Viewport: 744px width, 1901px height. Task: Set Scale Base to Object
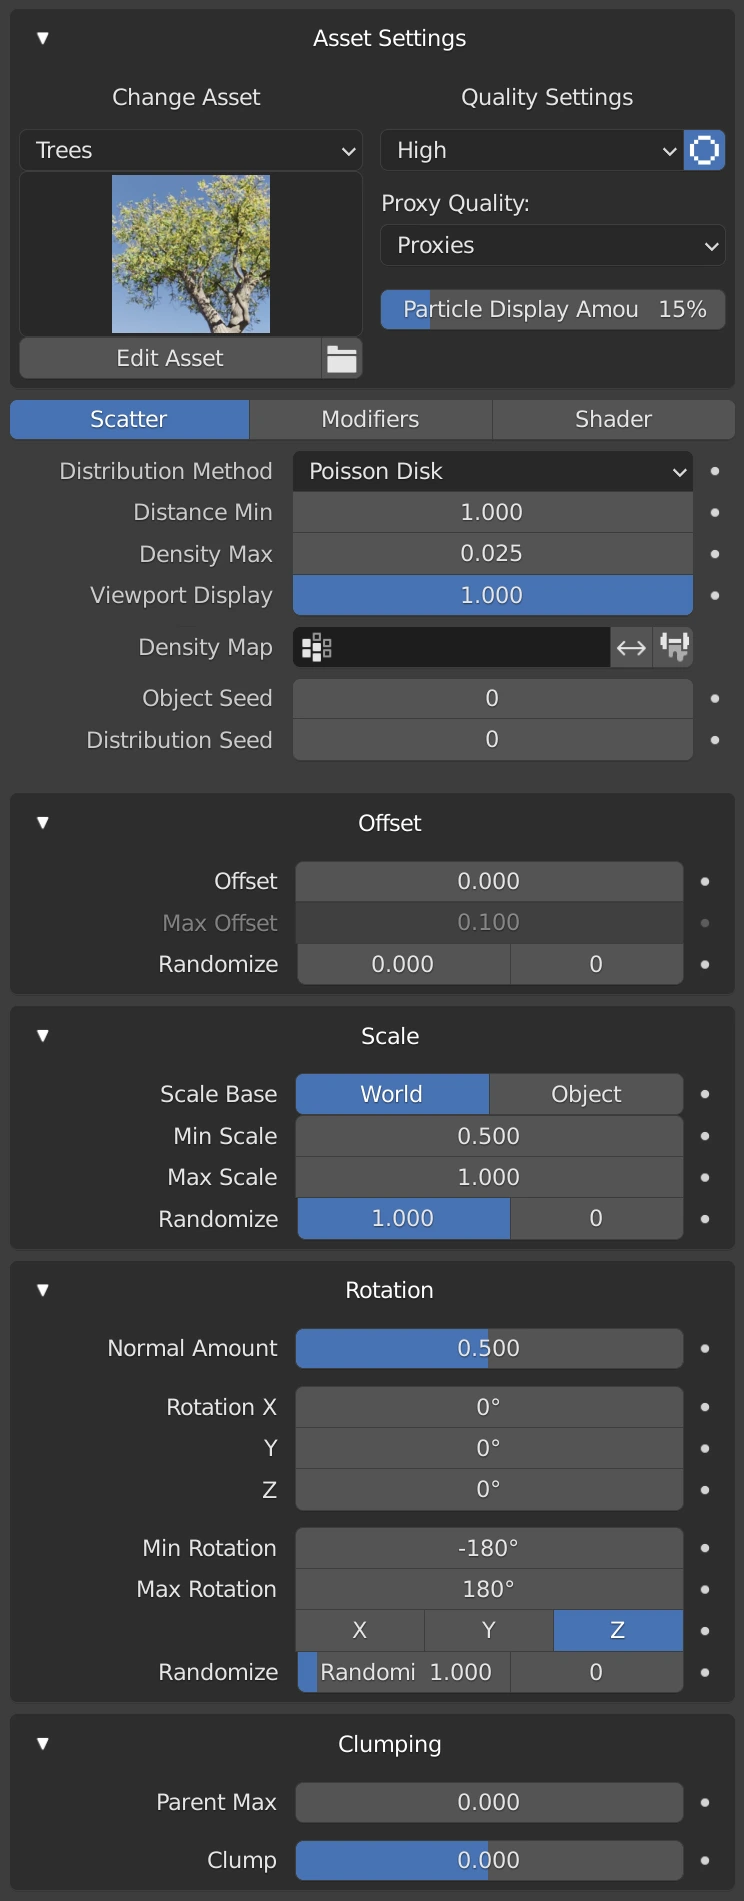586,1095
